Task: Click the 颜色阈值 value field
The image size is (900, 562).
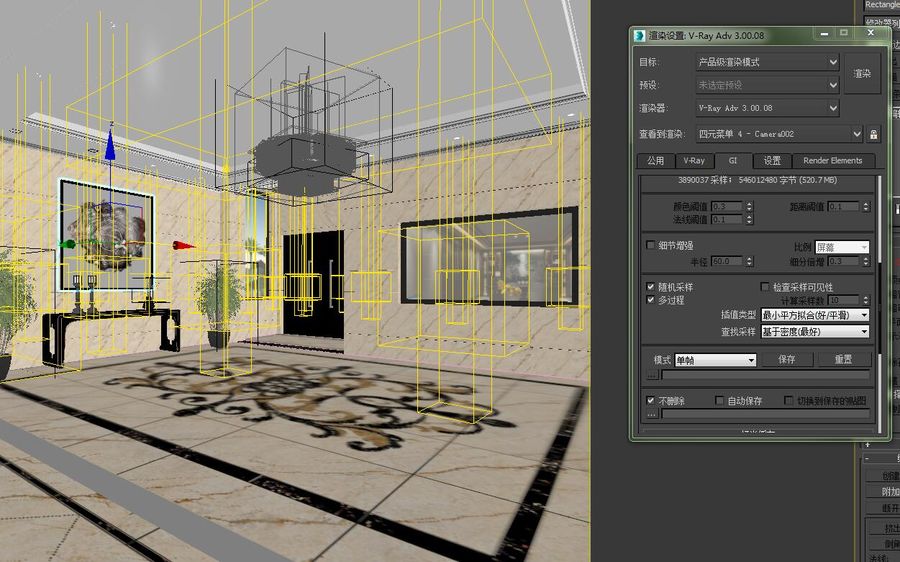Action: click(727, 206)
